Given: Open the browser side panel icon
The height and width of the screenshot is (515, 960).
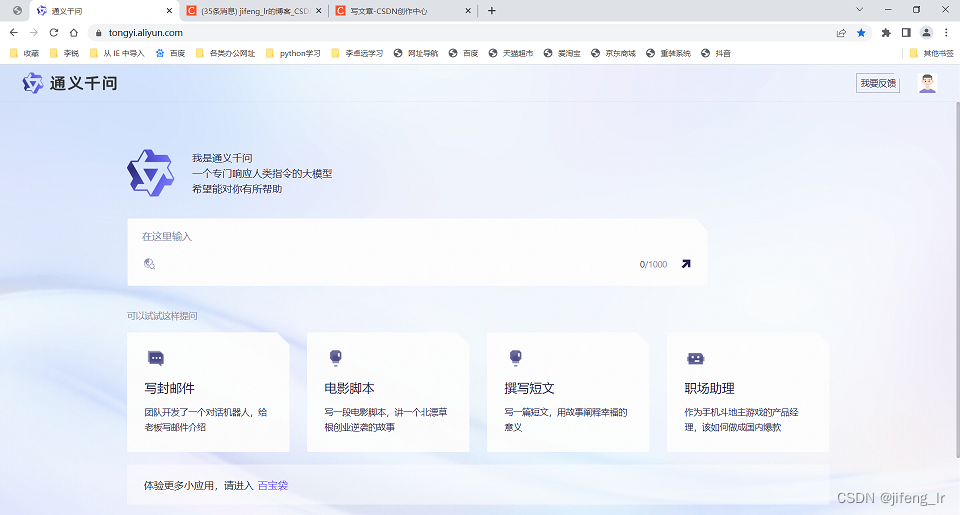Looking at the screenshot, I should click(906, 33).
